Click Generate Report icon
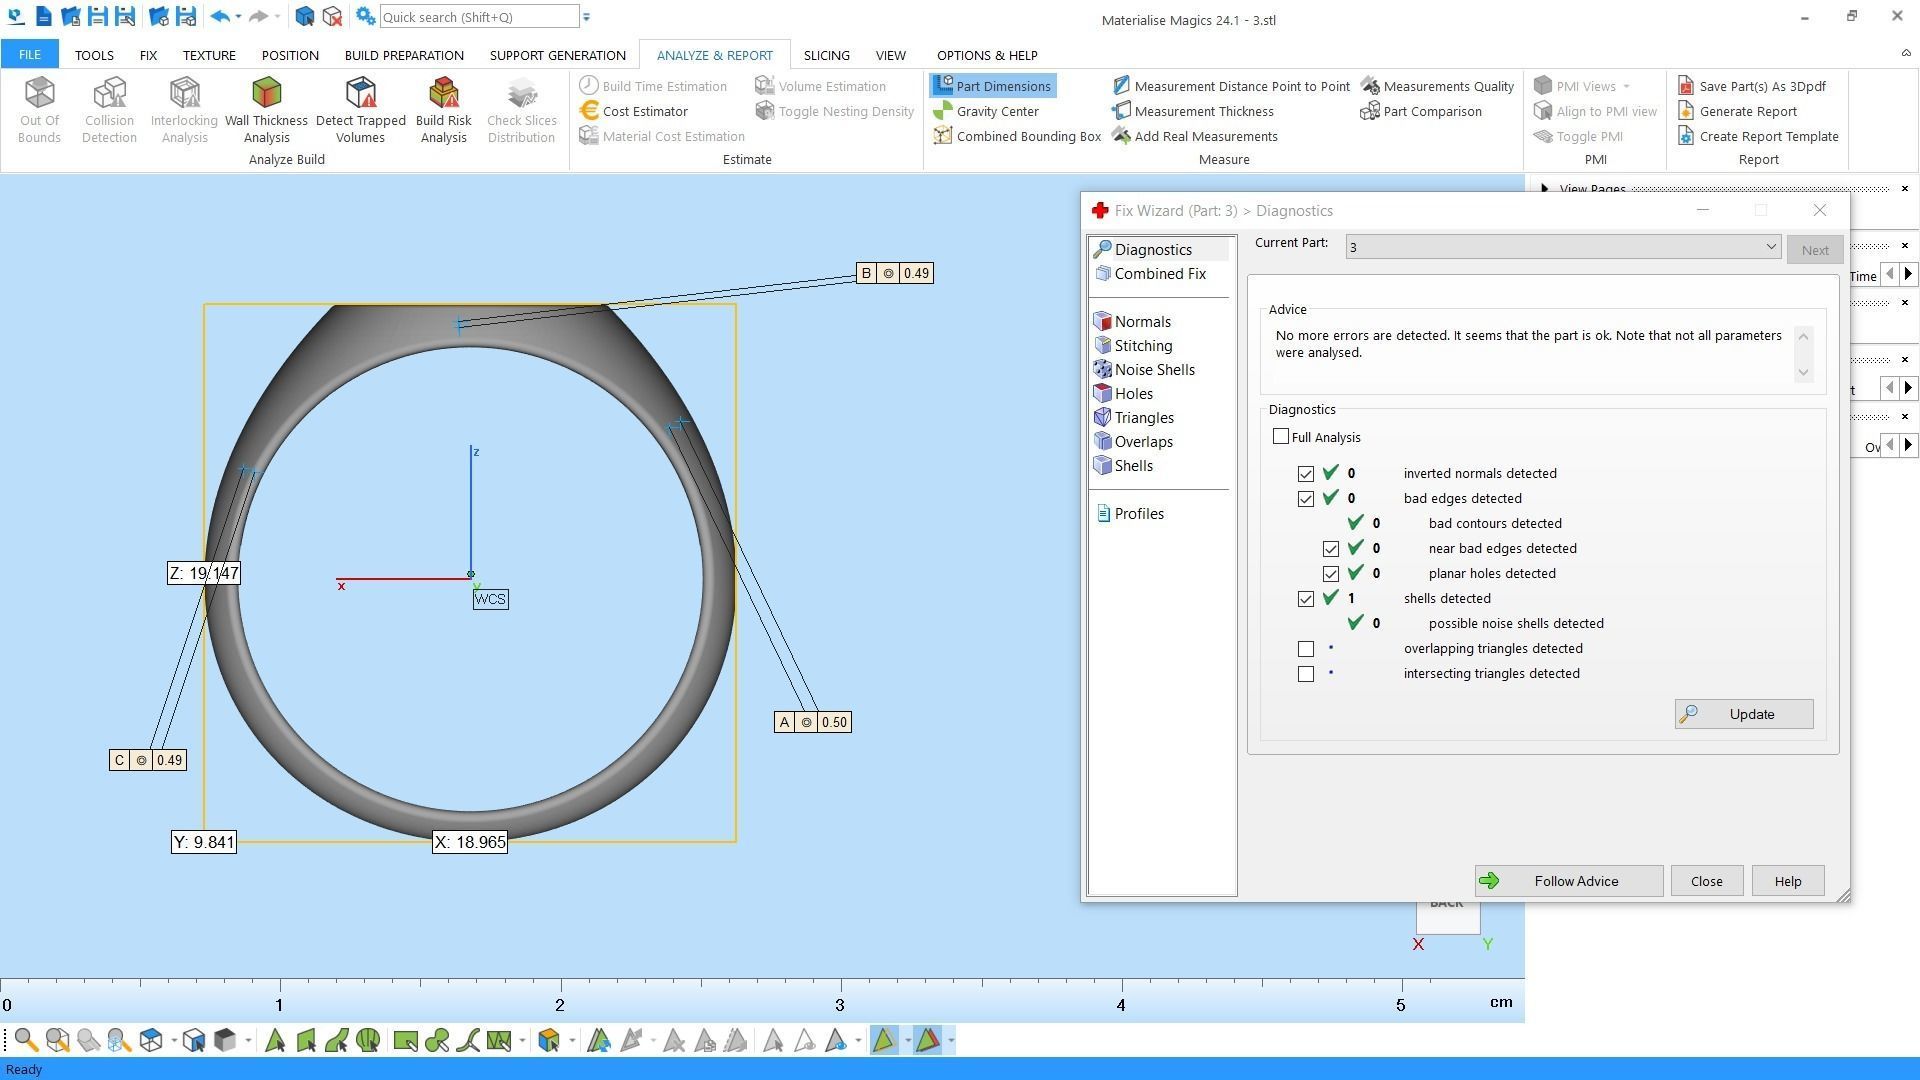Image resolution: width=1920 pixels, height=1080 pixels. pos(1686,111)
